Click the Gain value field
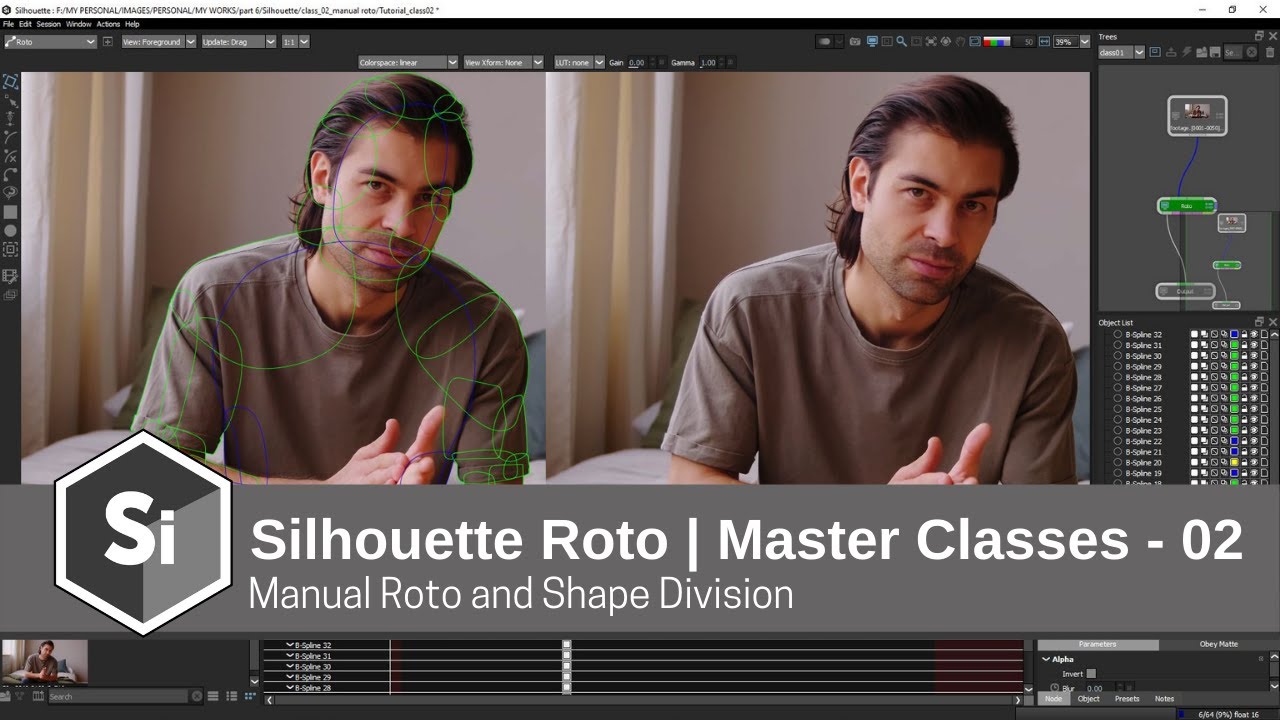This screenshot has width=1280, height=720. pyautogui.click(x=636, y=62)
